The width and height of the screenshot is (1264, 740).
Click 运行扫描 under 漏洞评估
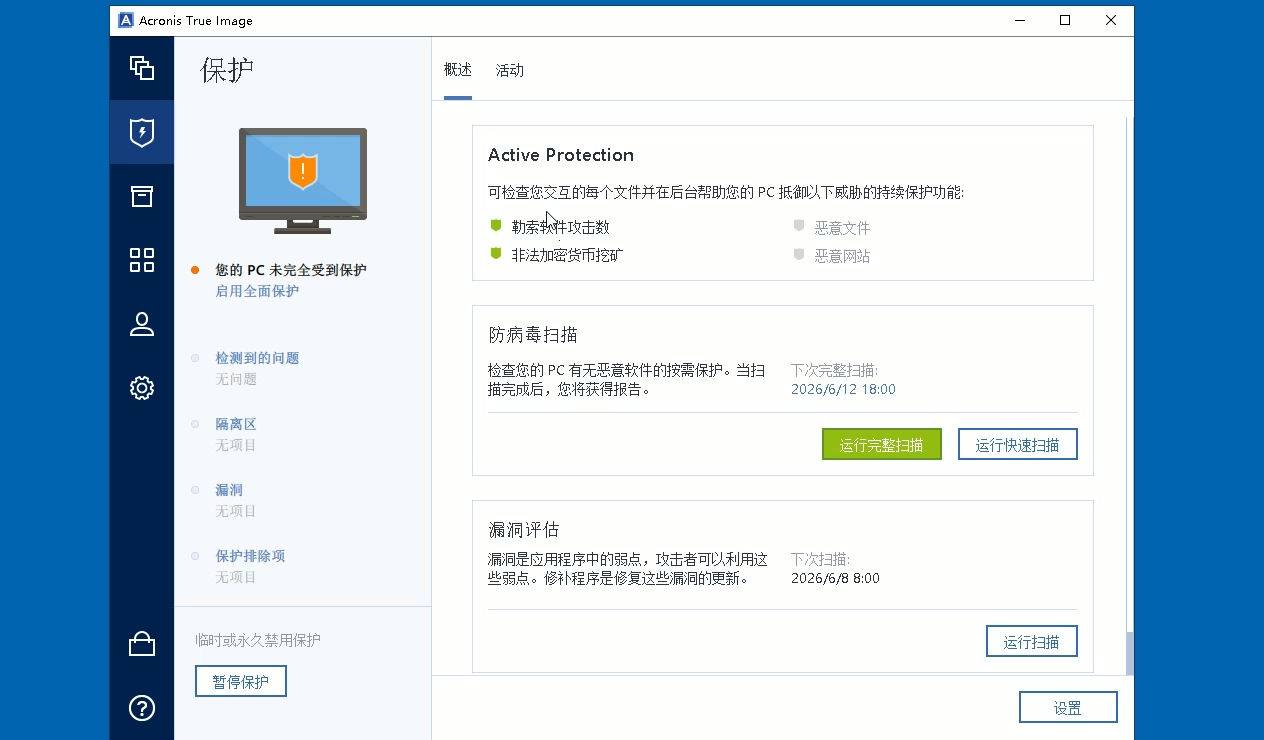coord(1032,642)
